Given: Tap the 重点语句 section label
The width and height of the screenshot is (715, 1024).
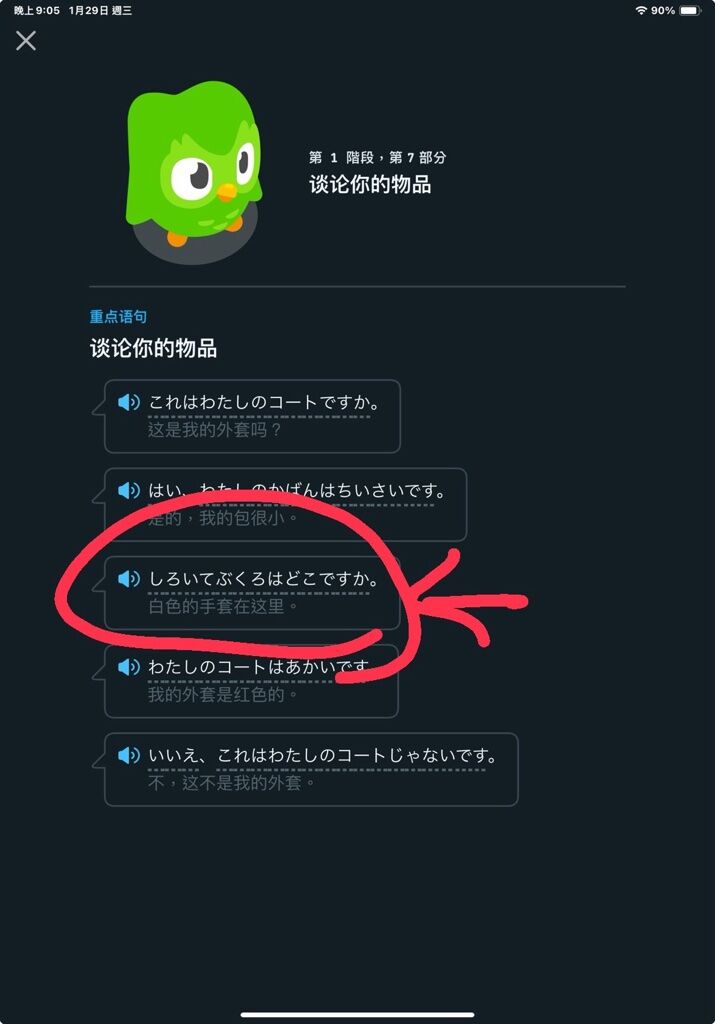Looking at the screenshot, I should point(118,317).
